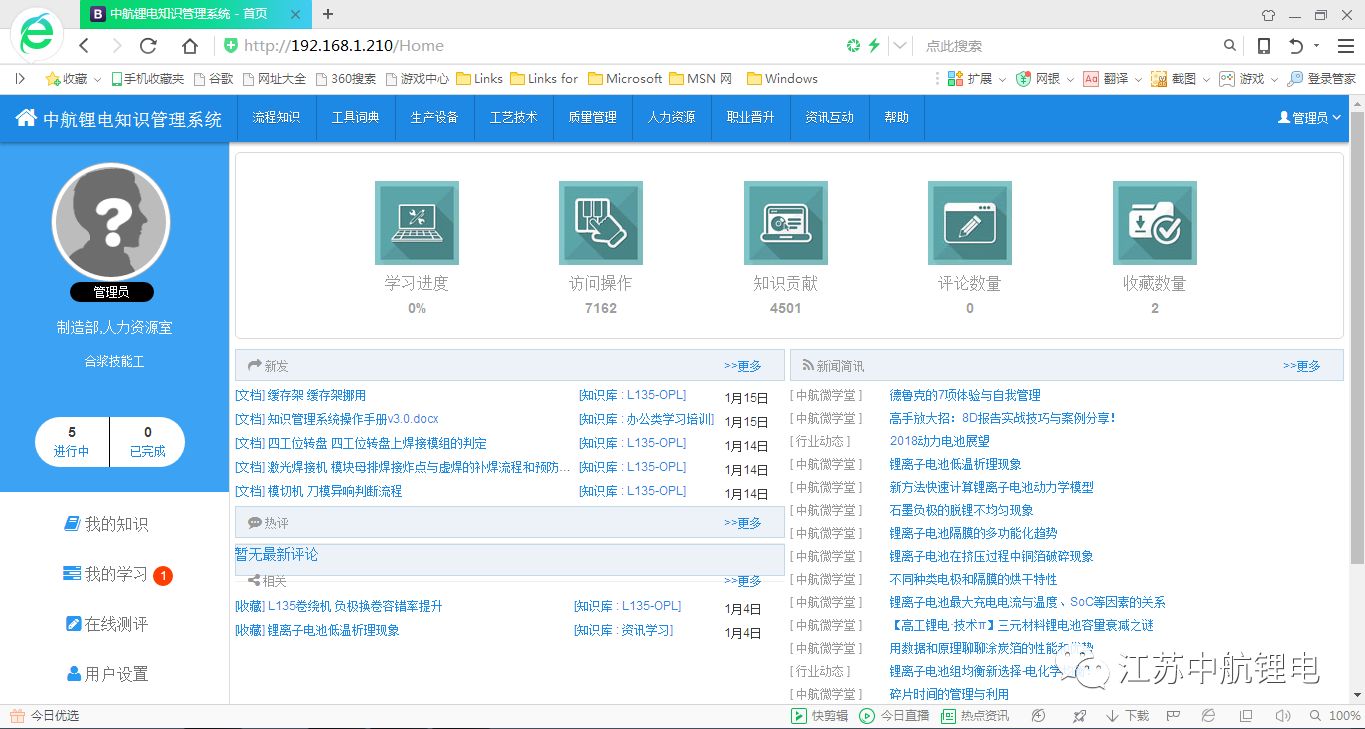Click >>更多 in 新闻简讯 section
This screenshot has width=1365, height=729.
[x=1302, y=366]
